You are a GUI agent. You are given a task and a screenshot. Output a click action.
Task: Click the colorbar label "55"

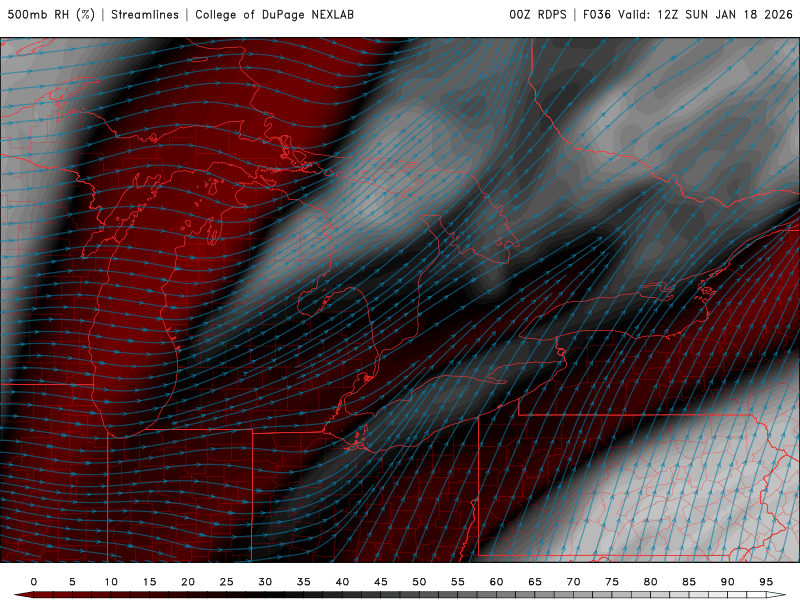click(458, 582)
